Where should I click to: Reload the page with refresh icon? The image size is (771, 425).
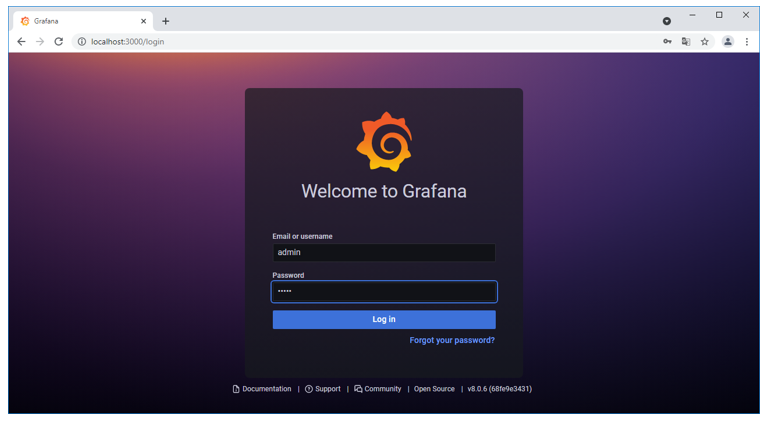pos(59,42)
